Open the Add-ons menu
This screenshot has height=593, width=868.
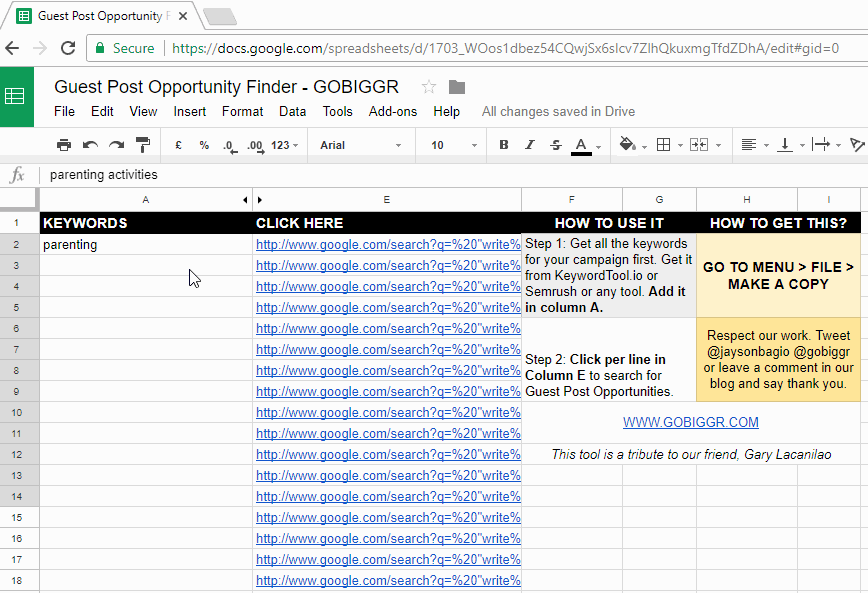[x=393, y=111]
